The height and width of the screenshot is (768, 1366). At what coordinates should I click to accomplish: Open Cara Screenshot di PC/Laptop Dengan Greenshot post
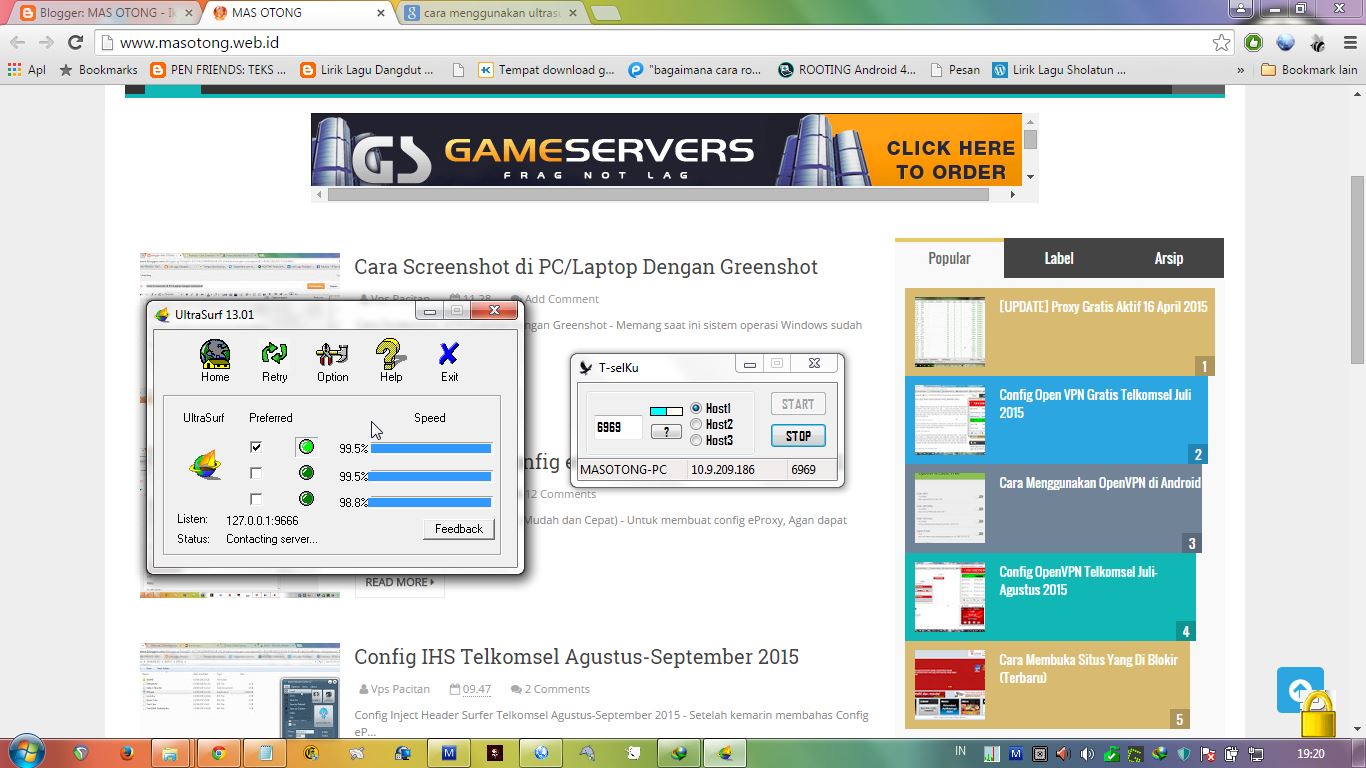click(586, 267)
